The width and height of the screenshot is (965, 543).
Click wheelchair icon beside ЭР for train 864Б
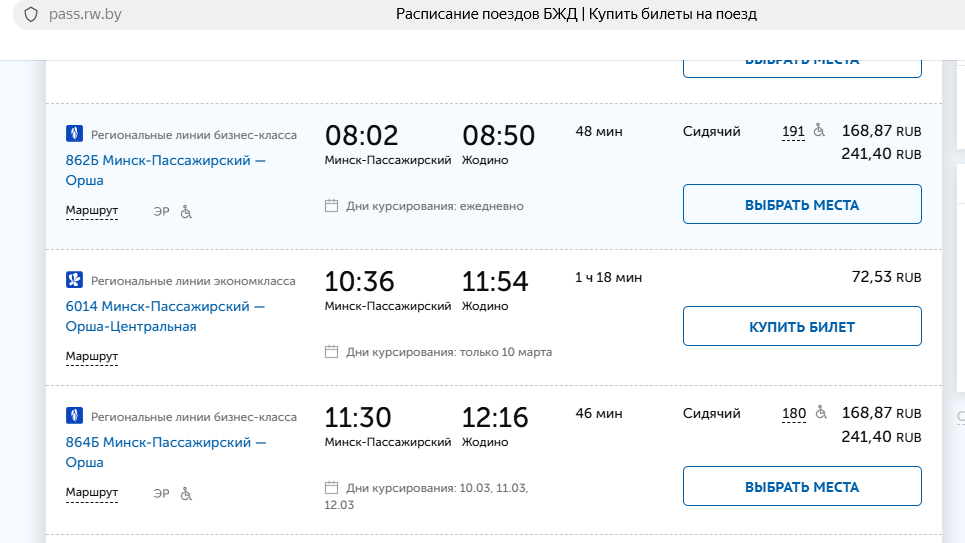[186, 494]
